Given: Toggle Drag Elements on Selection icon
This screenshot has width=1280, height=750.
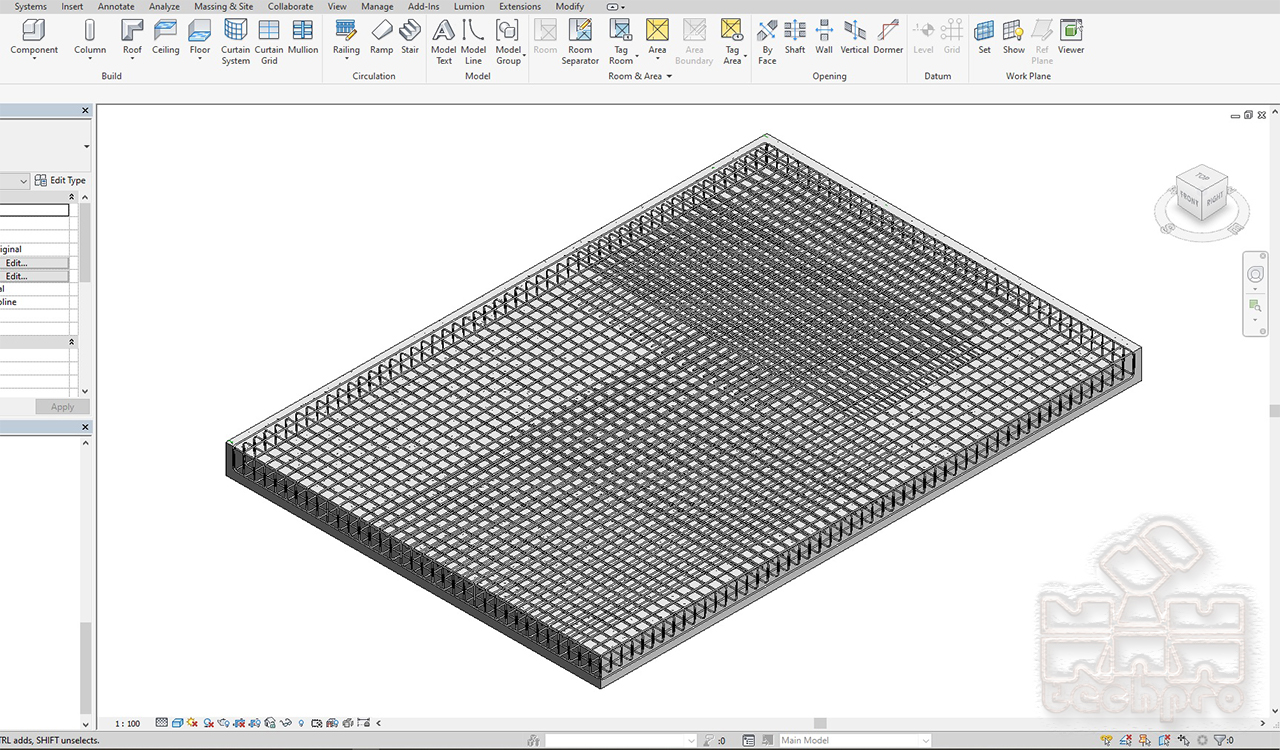Looking at the screenshot, I should (1184, 741).
